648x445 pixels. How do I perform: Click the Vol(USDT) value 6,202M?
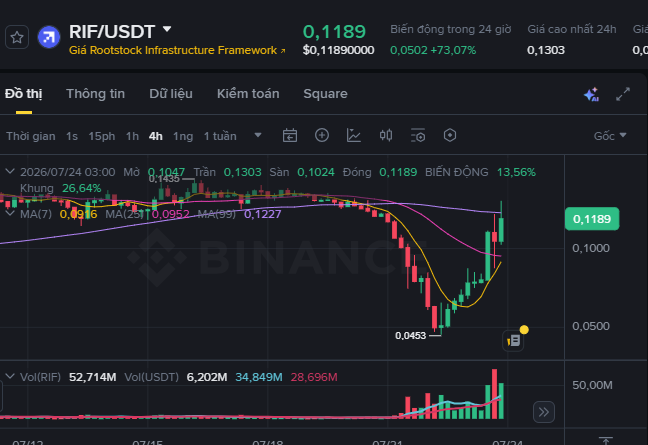point(207,377)
